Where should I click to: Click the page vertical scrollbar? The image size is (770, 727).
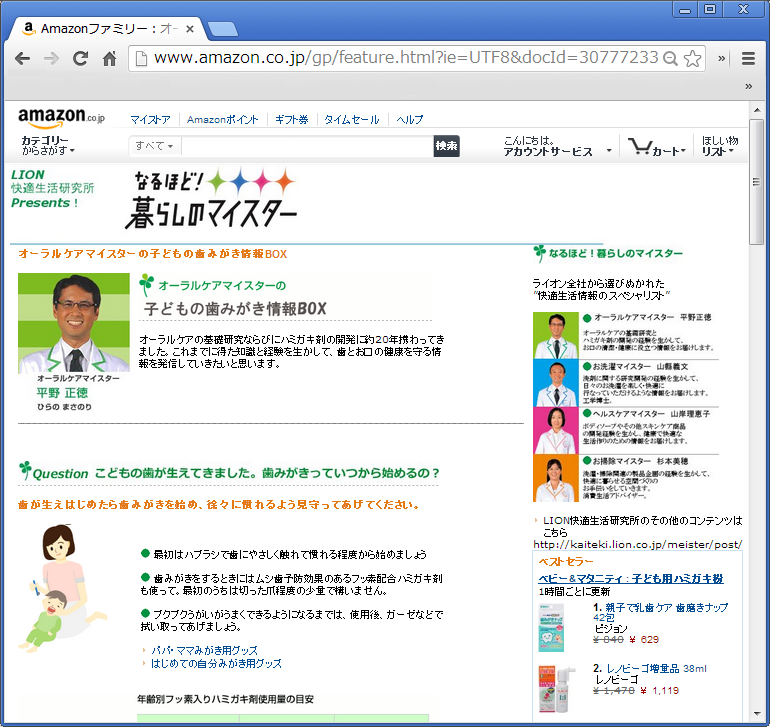tap(758, 400)
